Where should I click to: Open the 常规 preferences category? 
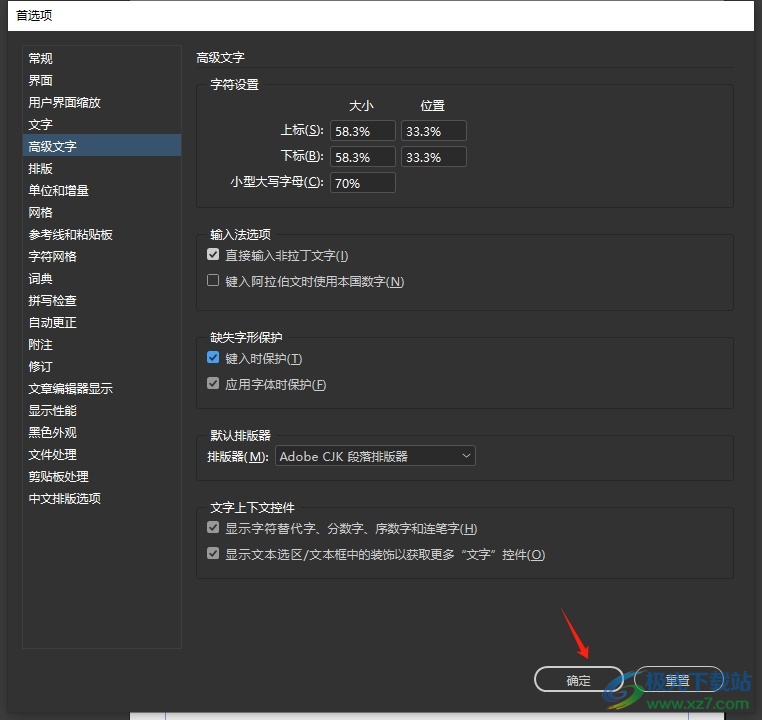102,58
